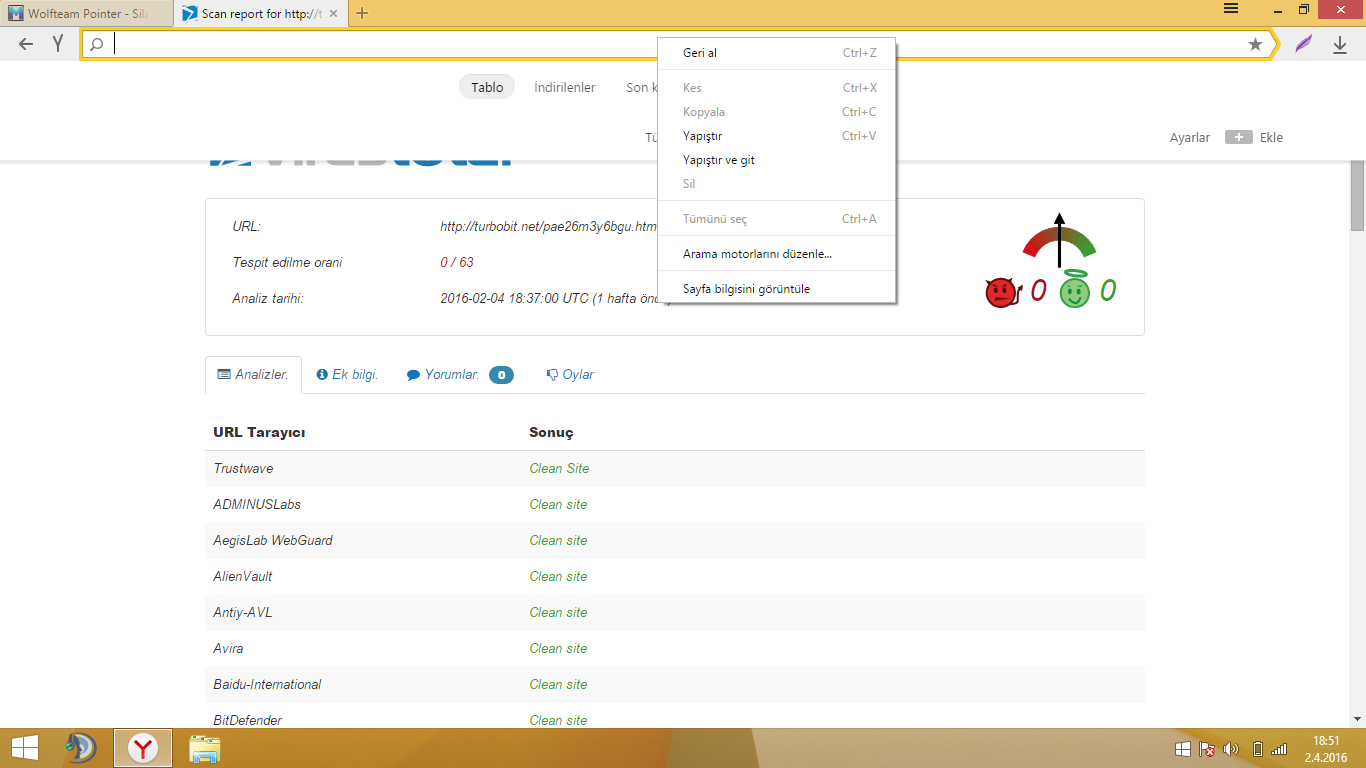Click the Windows logo icon in the system tray
Screen dimensions: 1366x768
click(1183, 749)
